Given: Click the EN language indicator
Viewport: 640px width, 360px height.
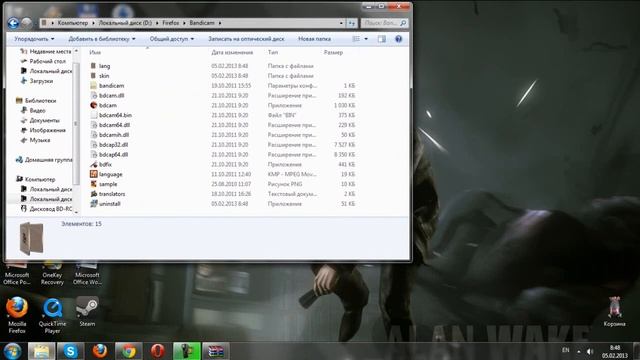Looking at the screenshot, I should click(x=565, y=350).
